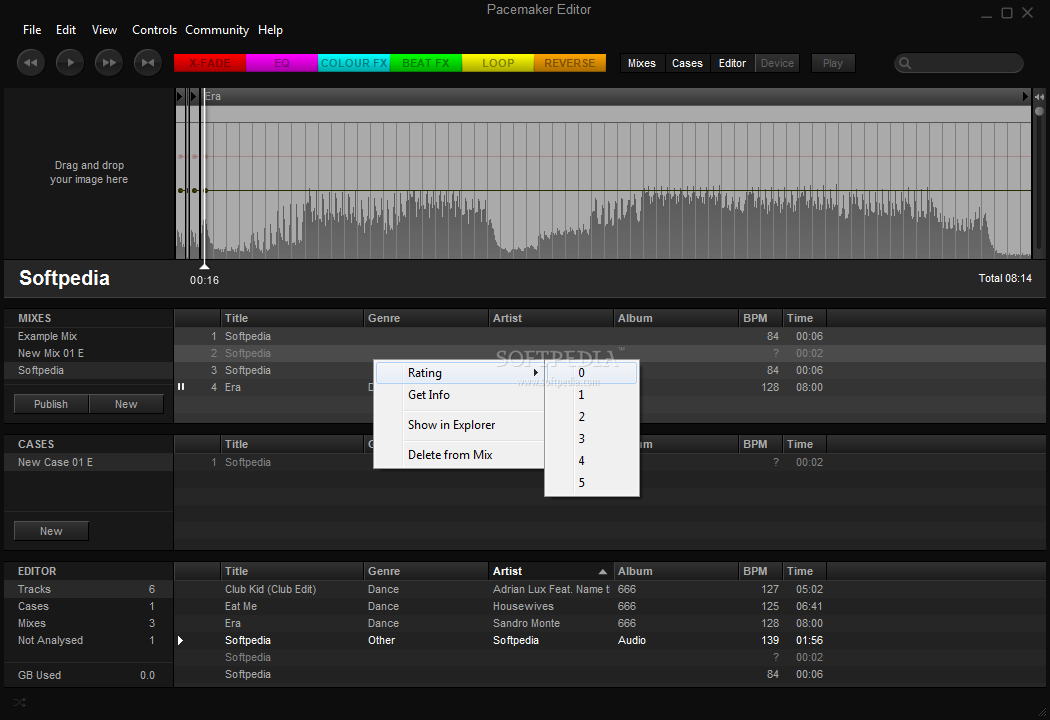Sort Editor table by Title header
The width and height of the screenshot is (1050, 720).
(x=292, y=571)
